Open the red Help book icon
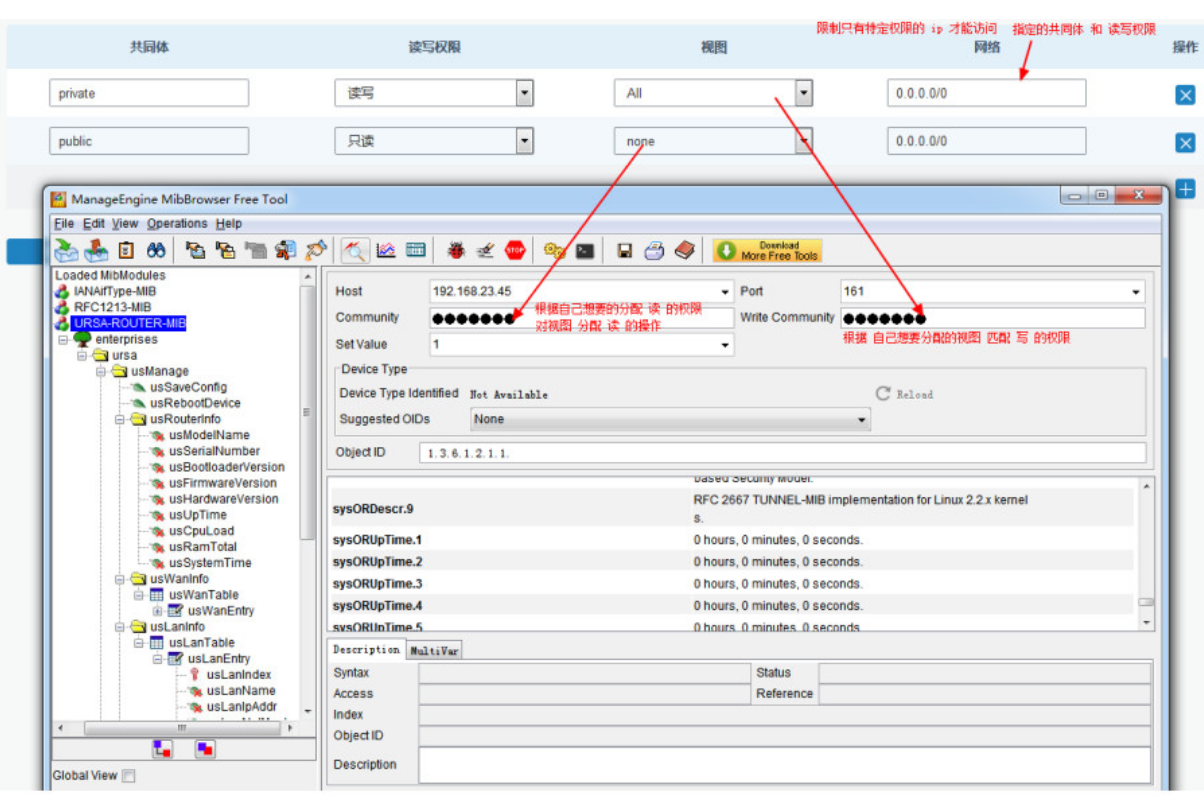This screenshot has width=1204, height=801. coord(684,250)
